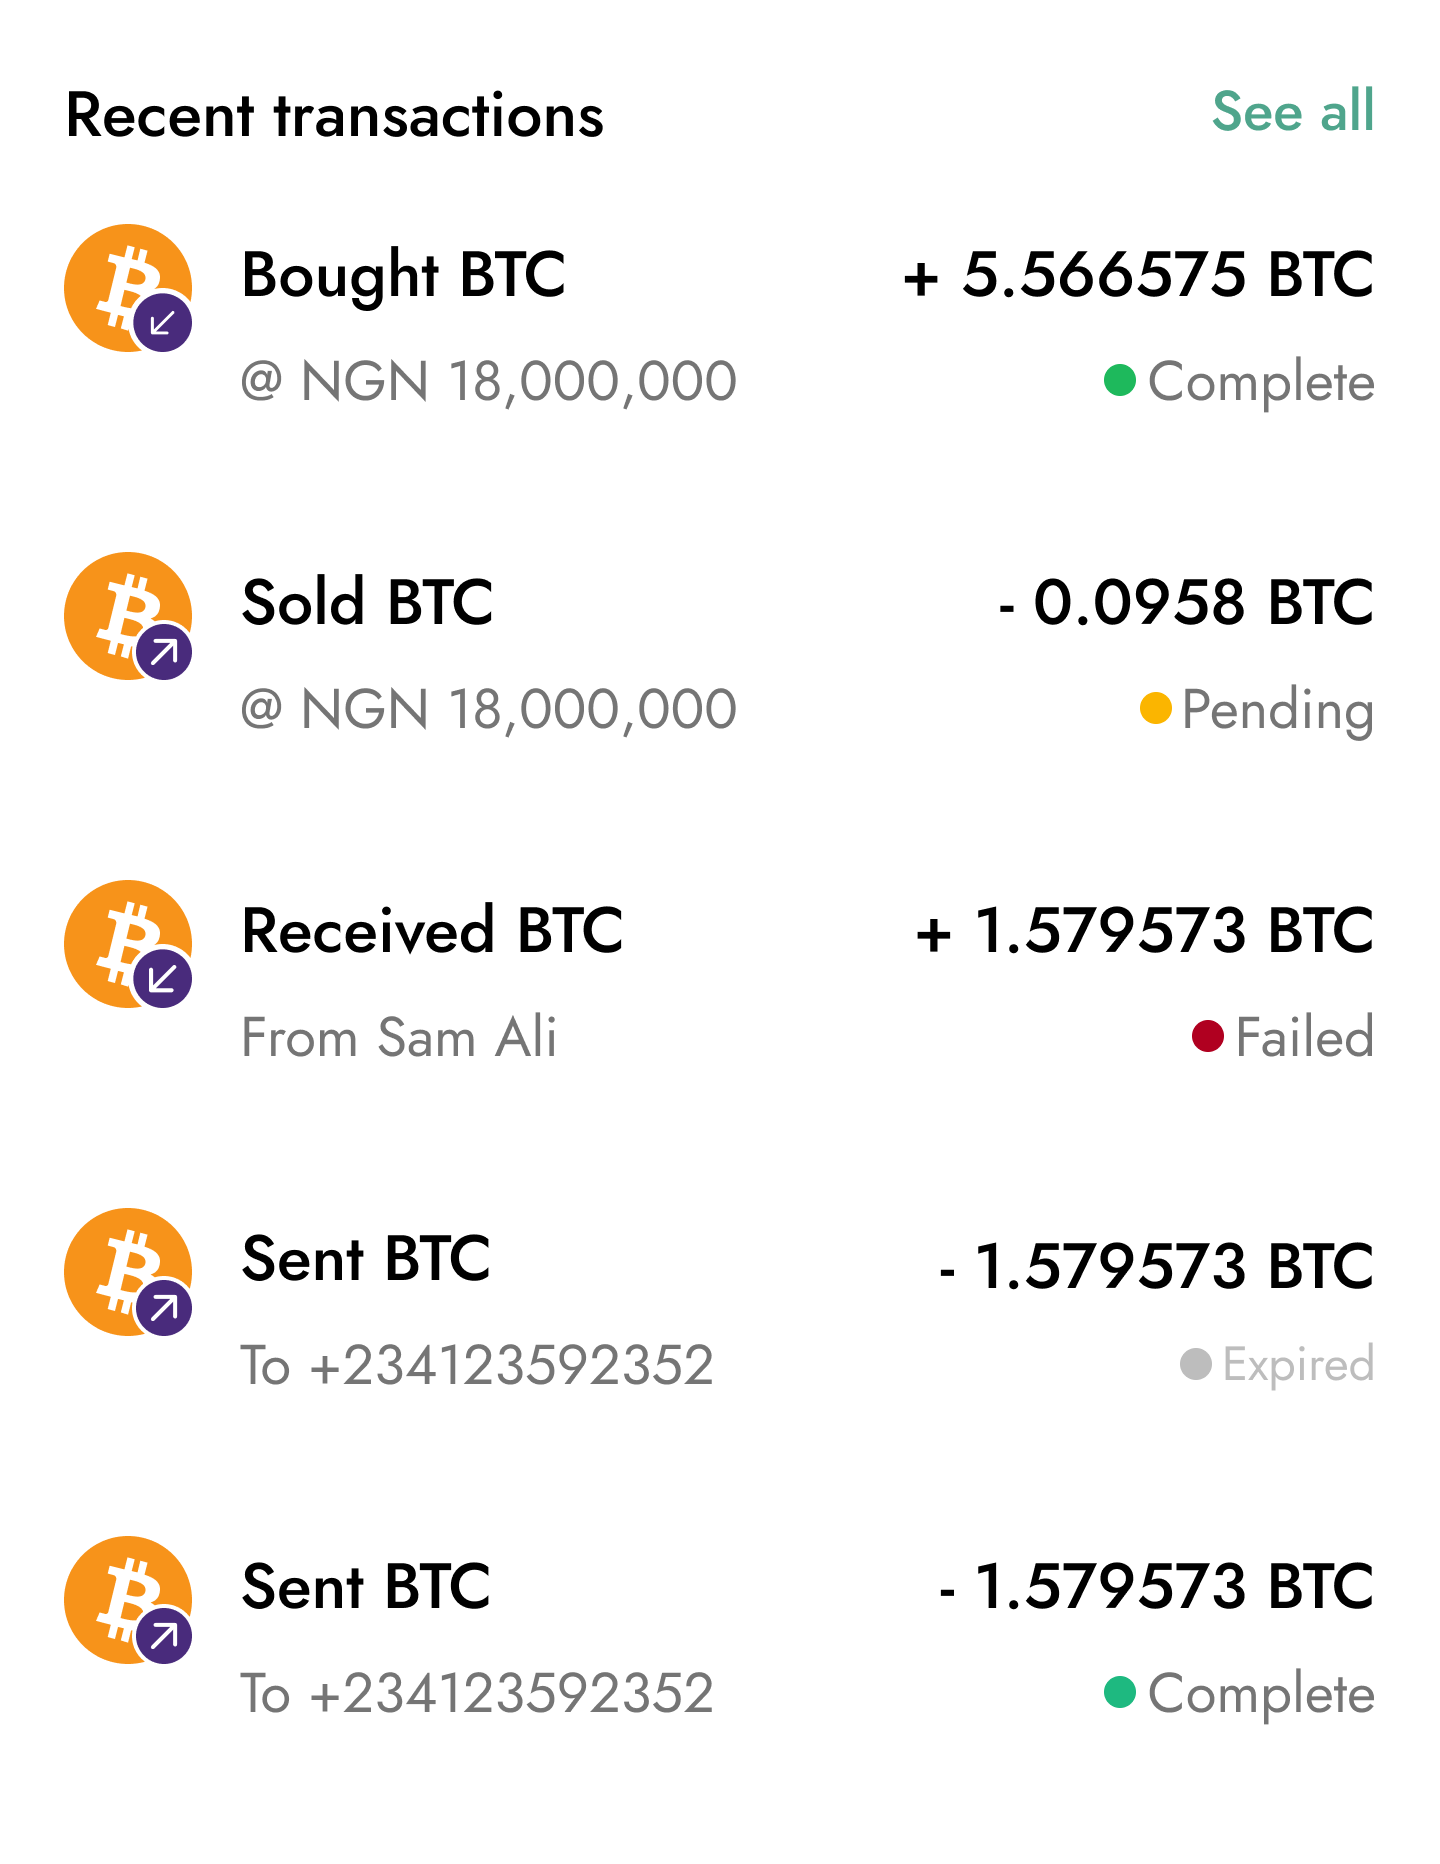The height and width of the screenshot is (1864, 1440).
Task: Click green dot on last Sent BTC
Action: click(1119, 1692)
